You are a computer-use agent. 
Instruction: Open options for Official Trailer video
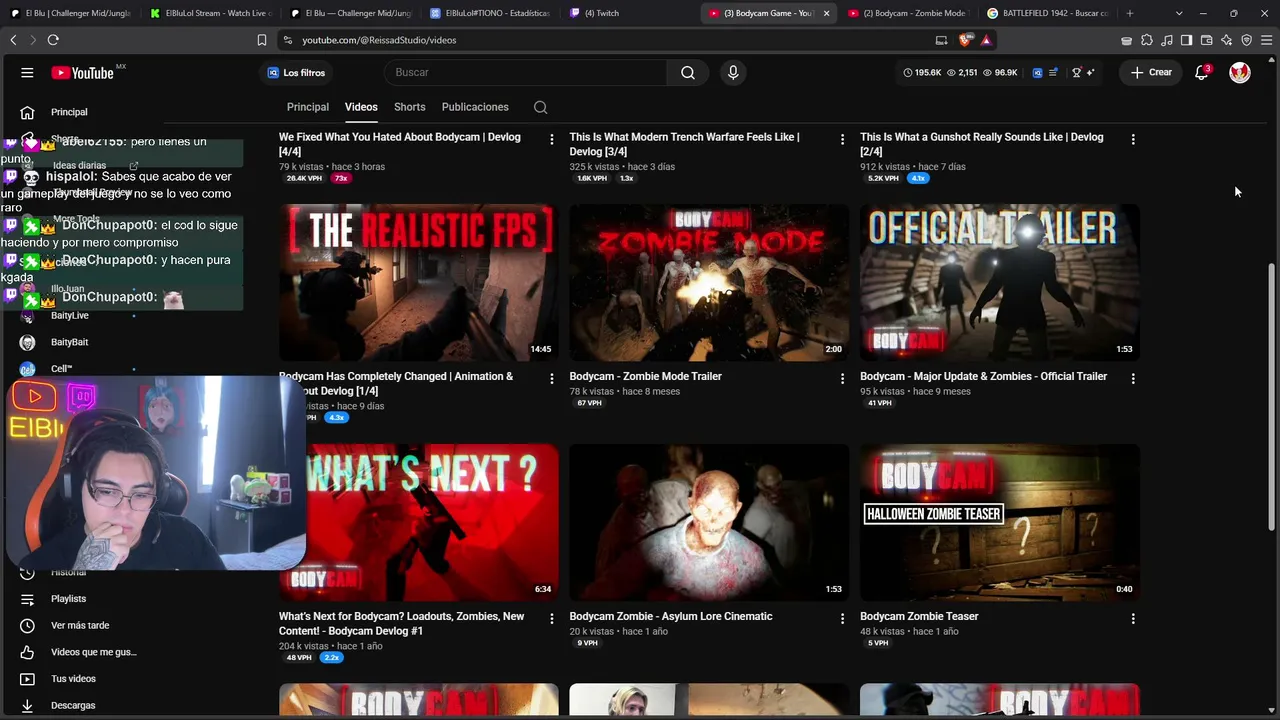tap(1133, 379)
